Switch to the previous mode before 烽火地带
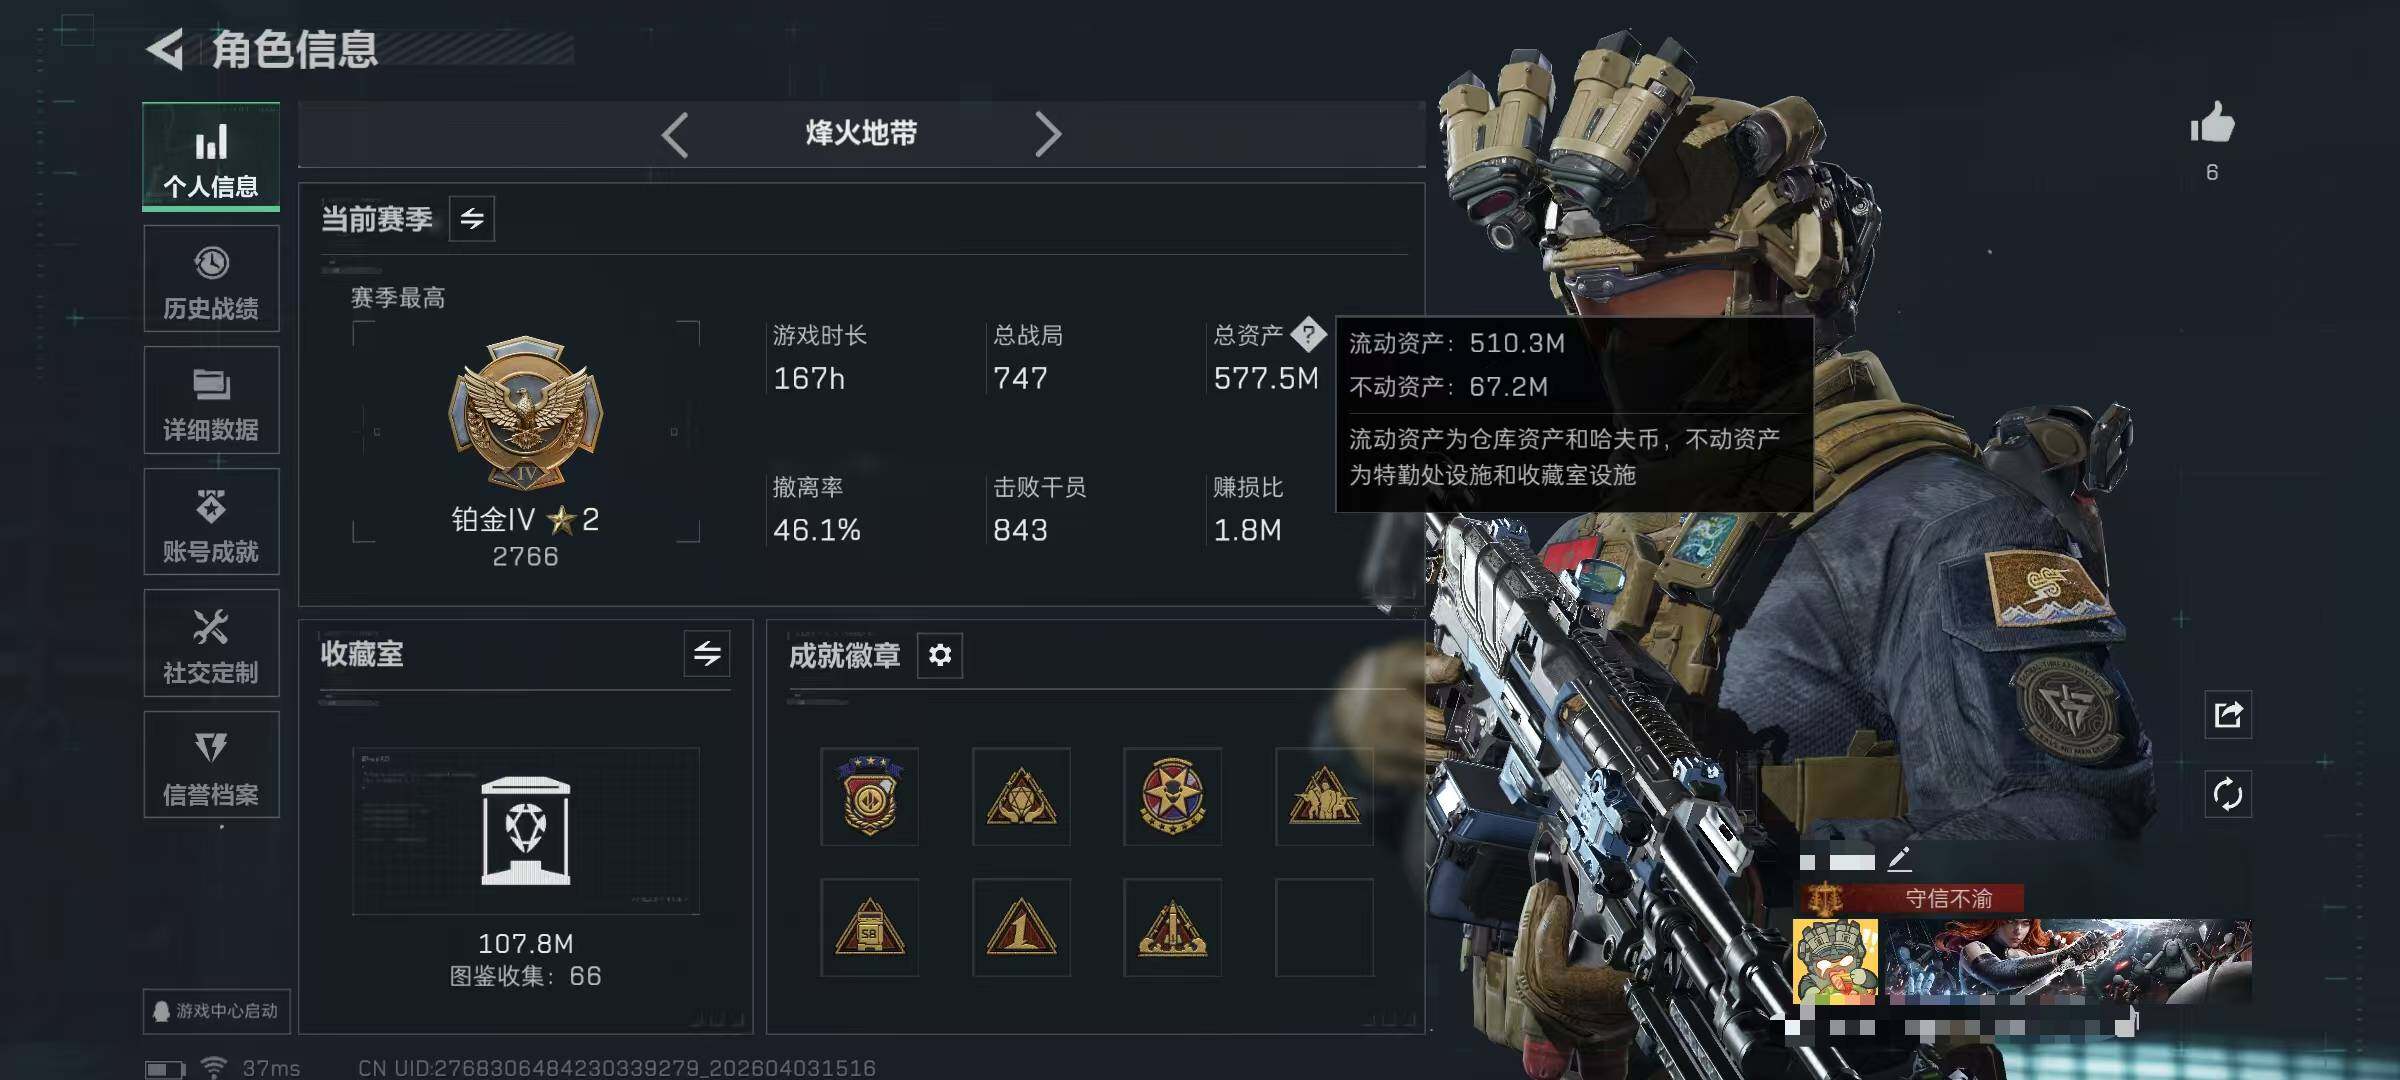 [675, 134]
